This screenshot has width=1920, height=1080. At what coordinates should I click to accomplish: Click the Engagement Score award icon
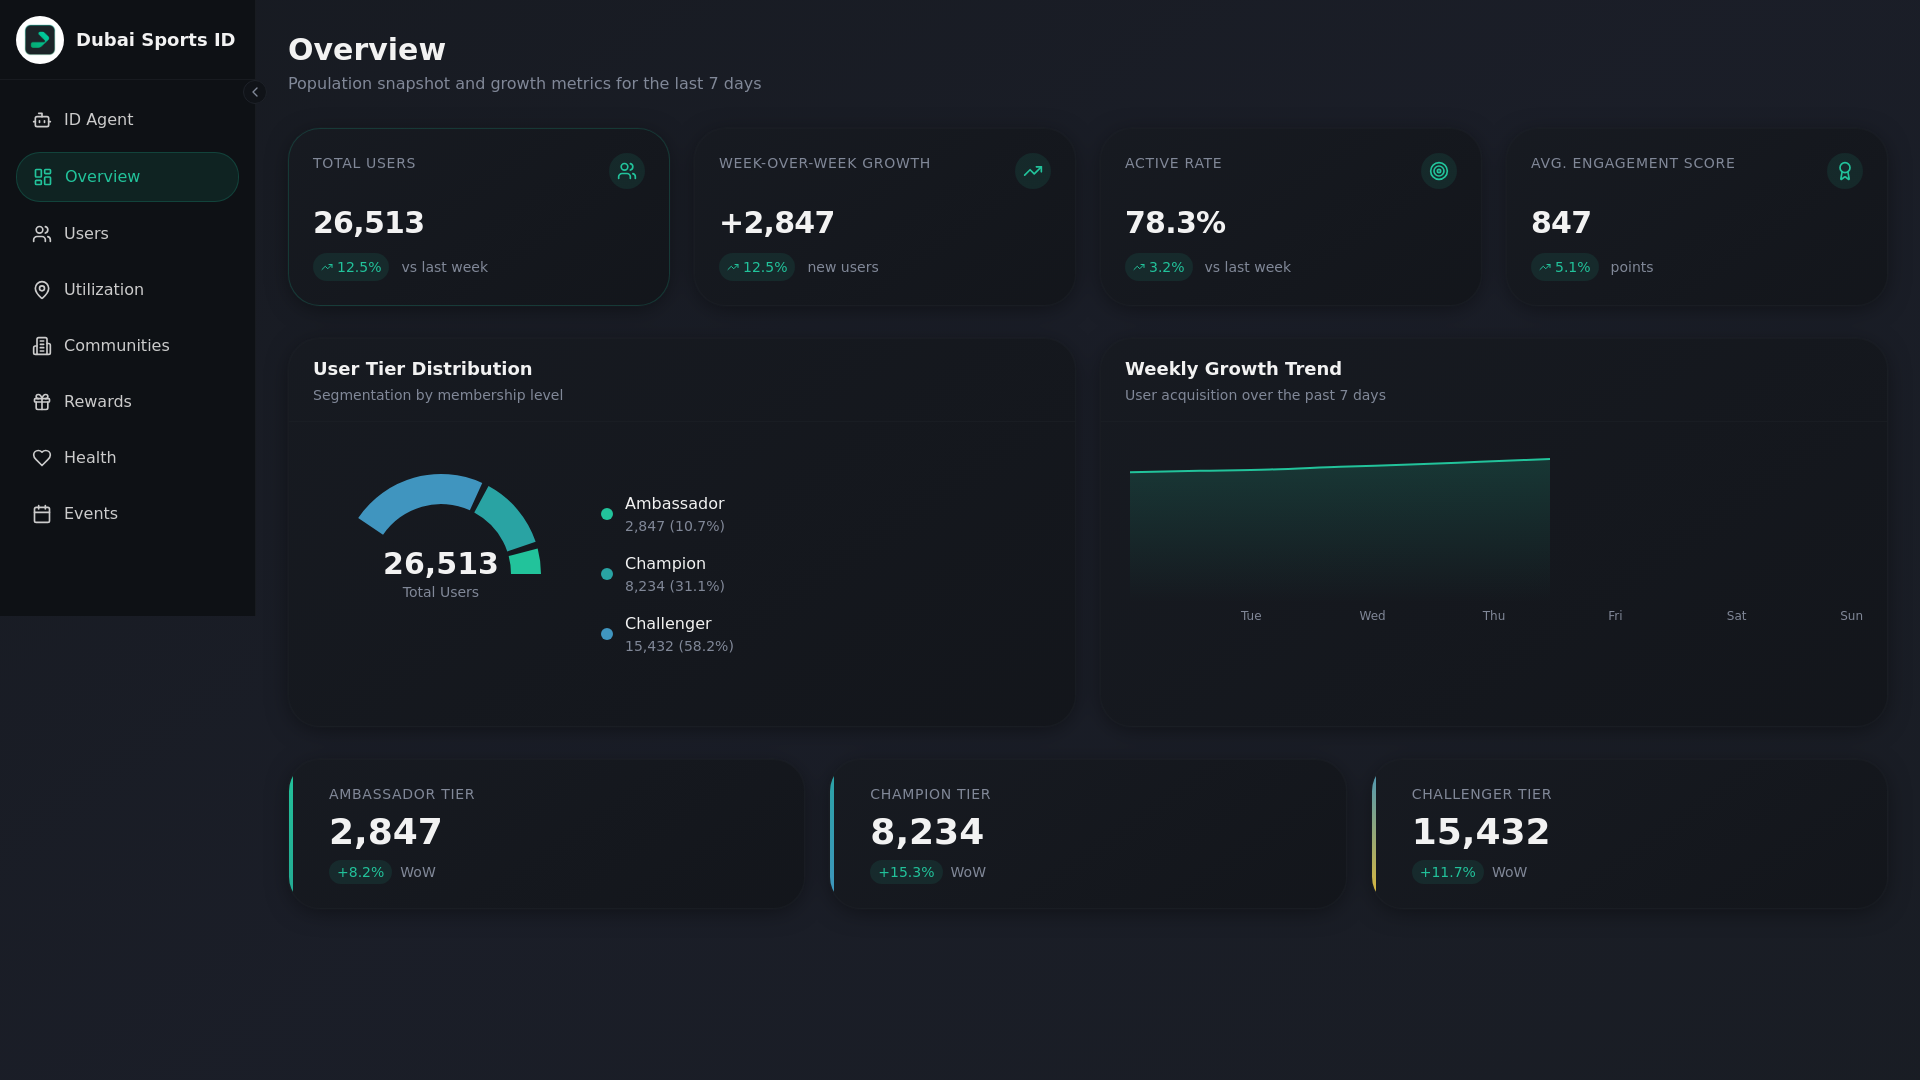point(1845,171)
